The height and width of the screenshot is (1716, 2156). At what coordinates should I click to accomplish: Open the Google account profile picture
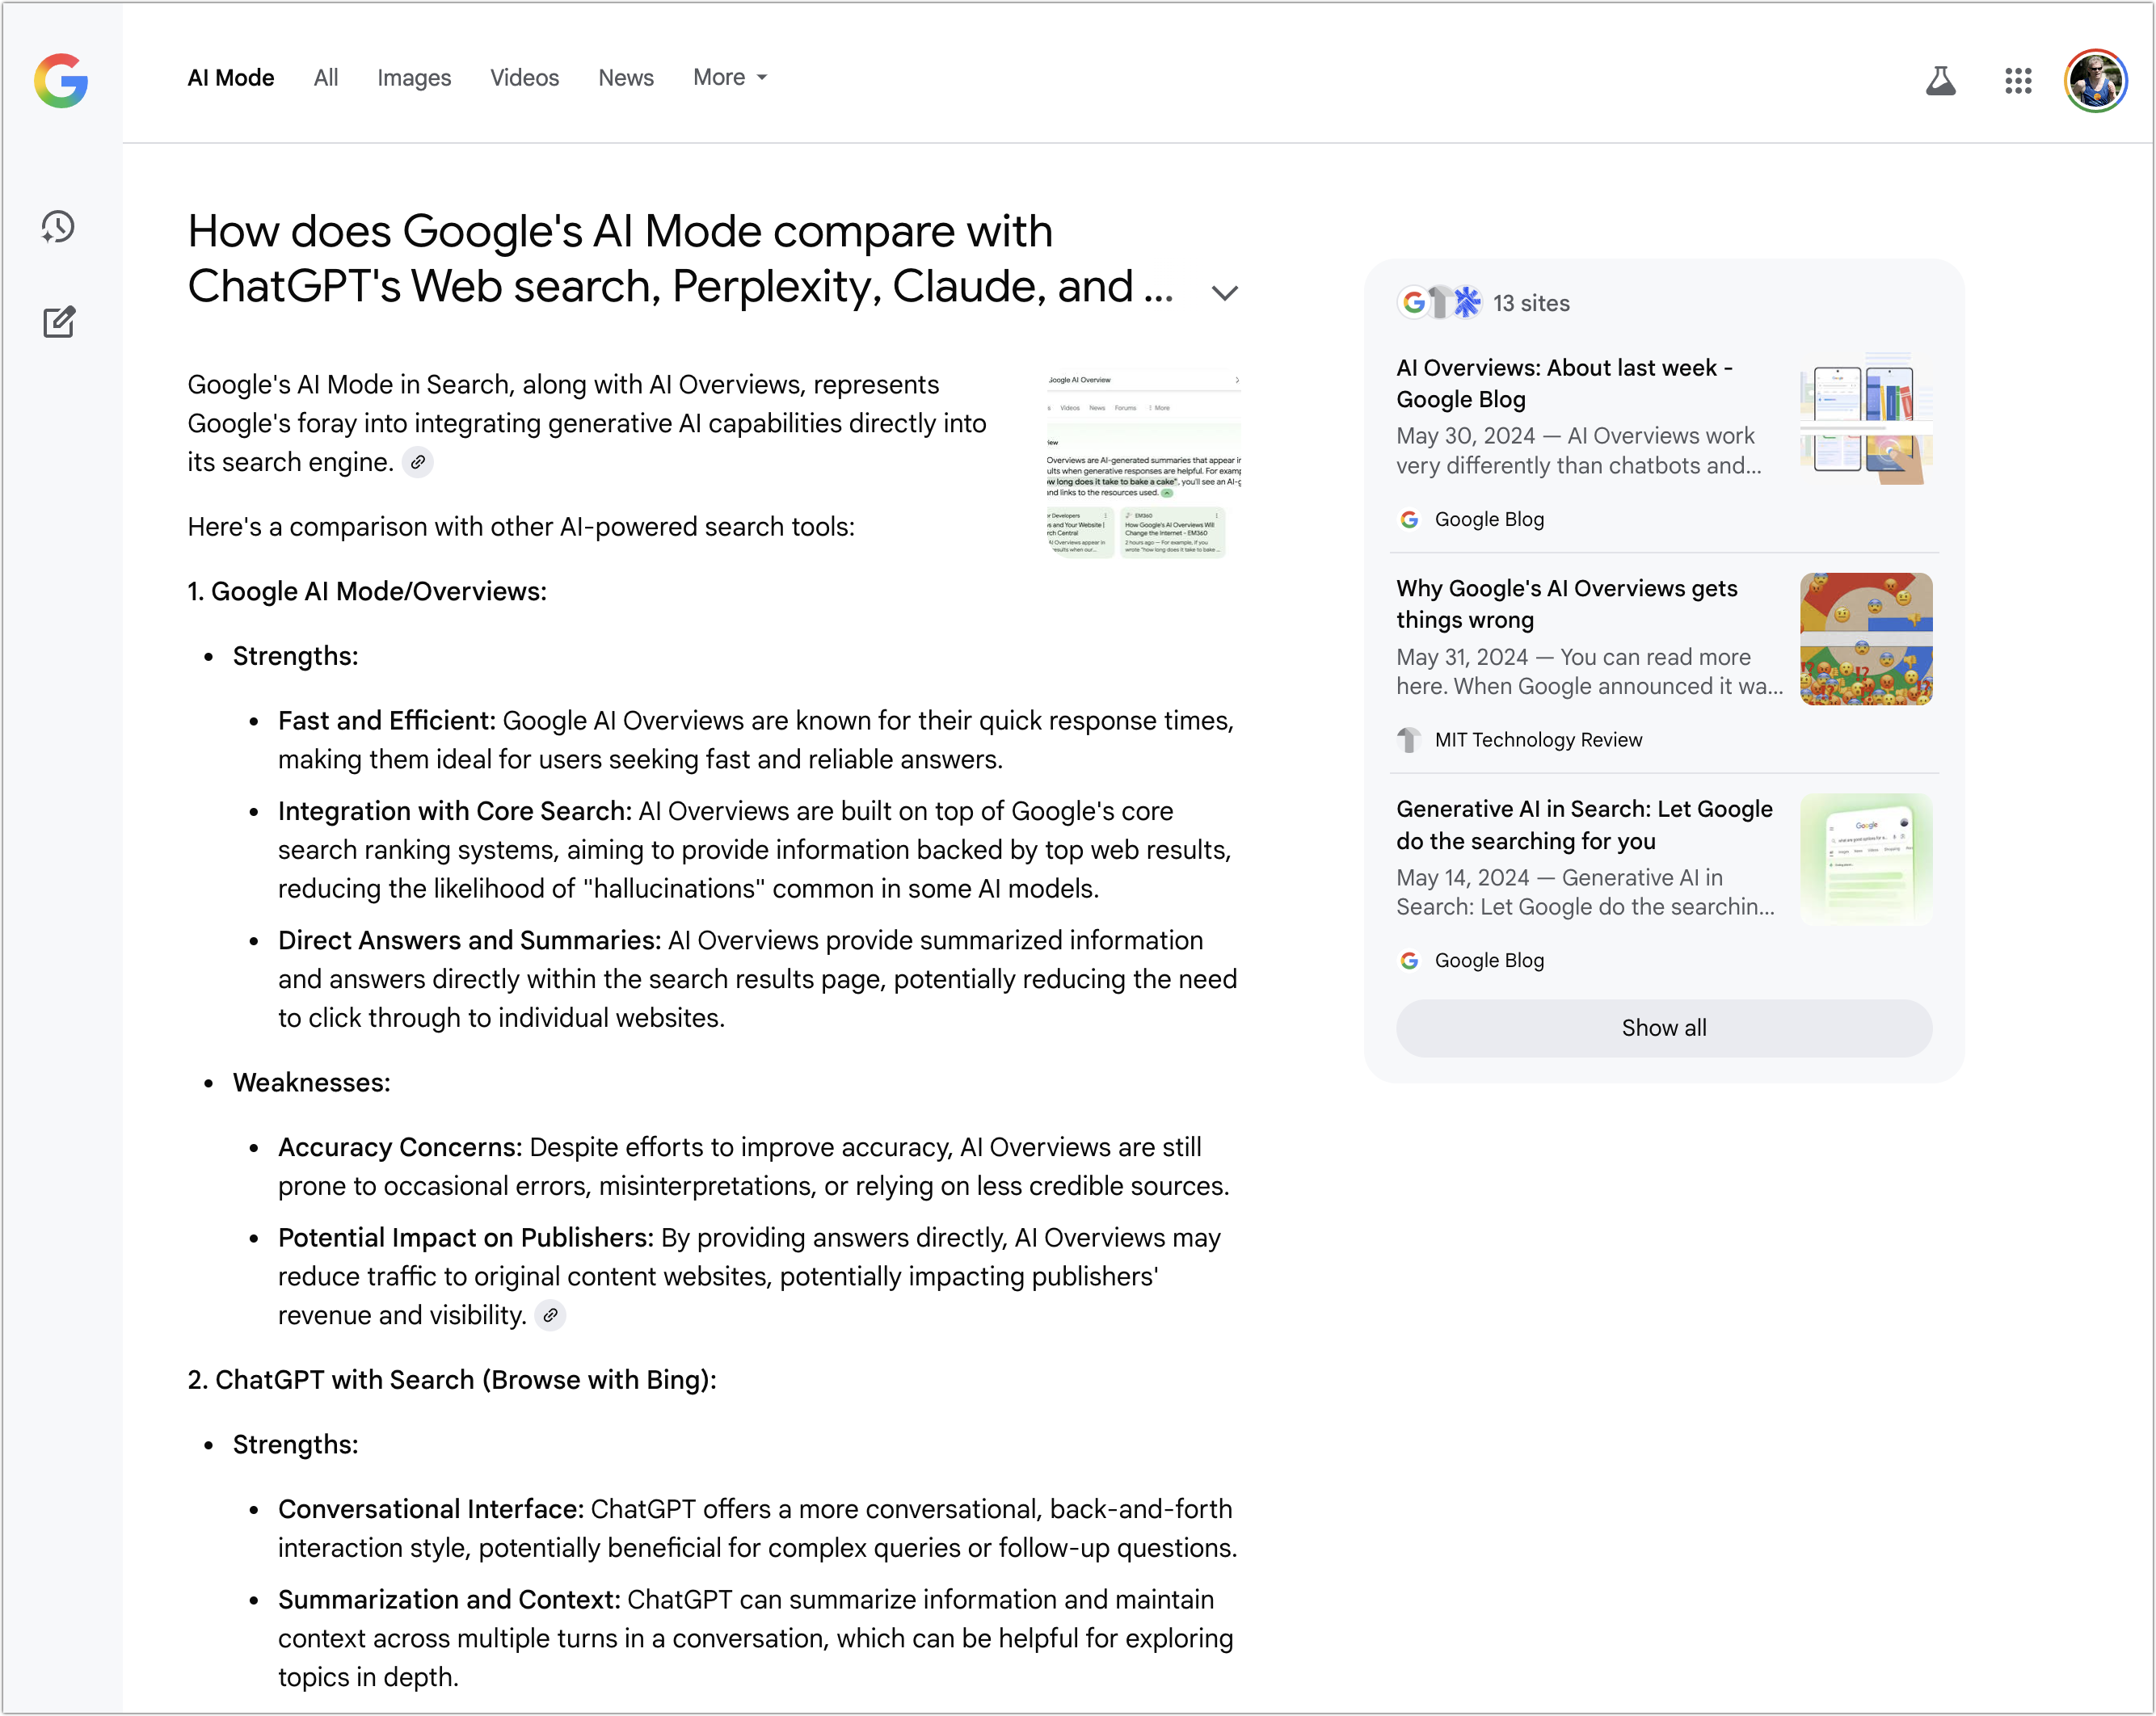point(2095,80)
